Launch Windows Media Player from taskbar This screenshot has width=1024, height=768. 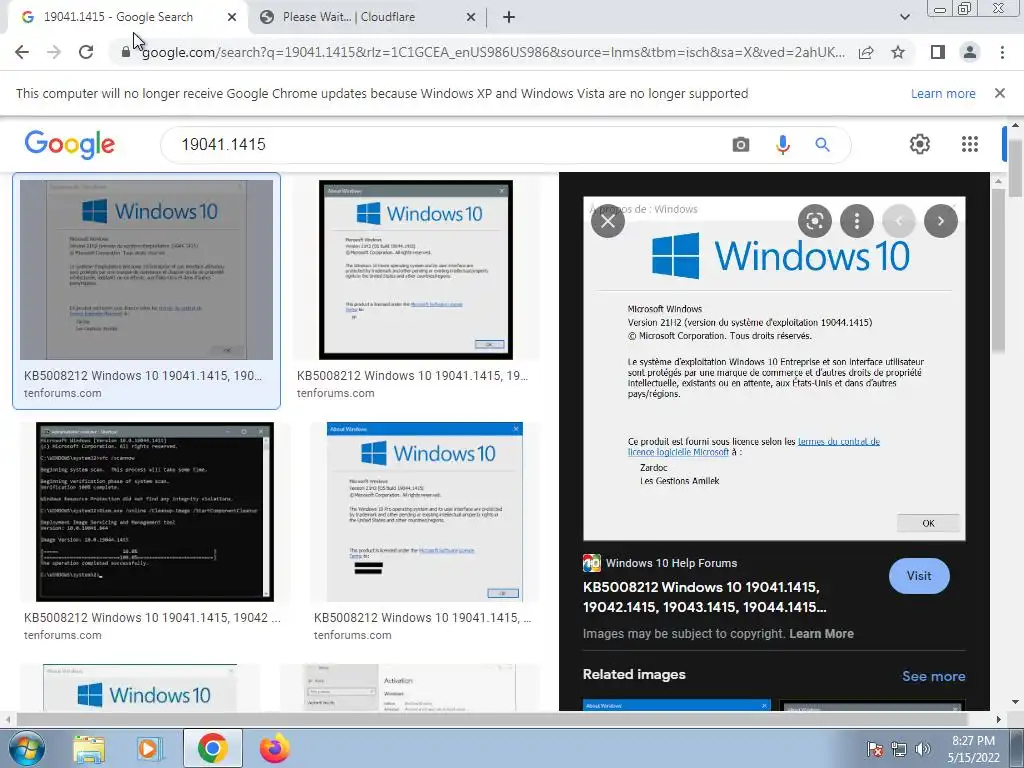(x=149, y=749)
